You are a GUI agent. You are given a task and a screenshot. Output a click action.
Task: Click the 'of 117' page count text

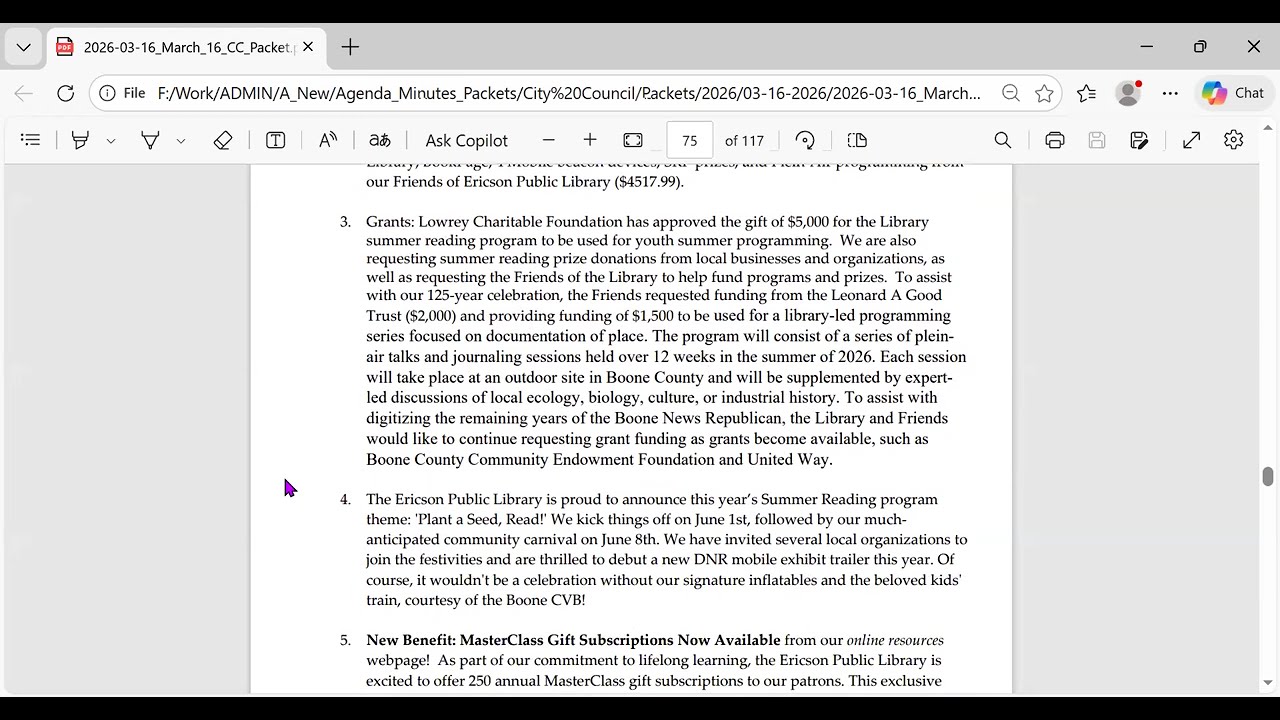[744, 141]
